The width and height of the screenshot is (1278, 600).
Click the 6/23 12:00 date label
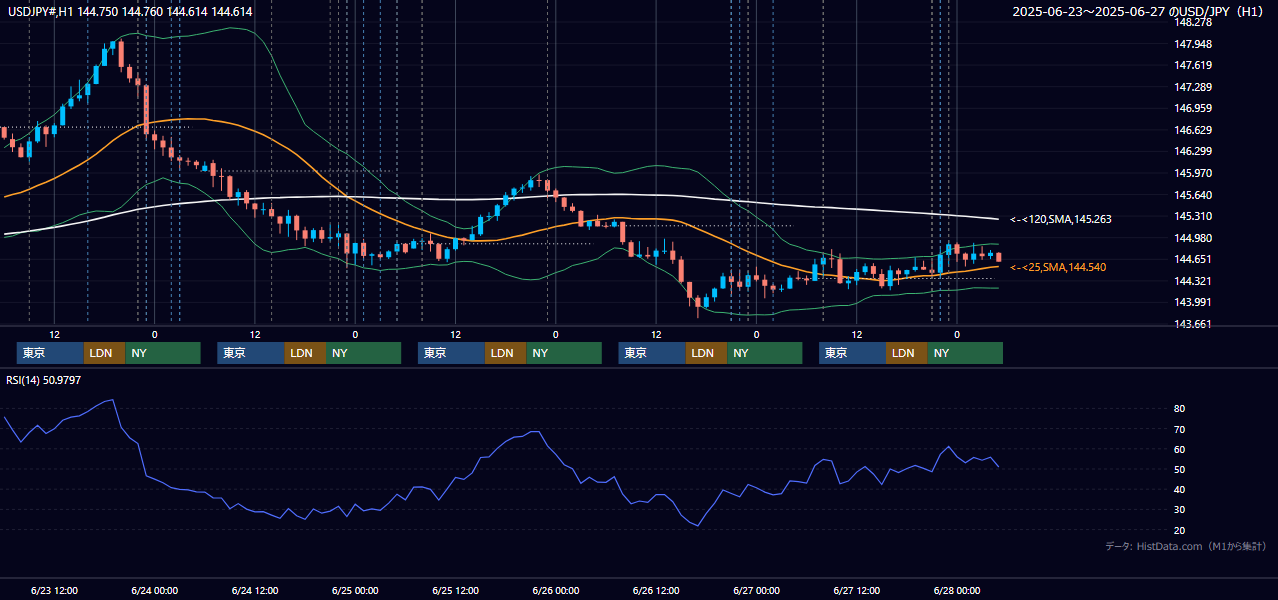tap(55, 590)
